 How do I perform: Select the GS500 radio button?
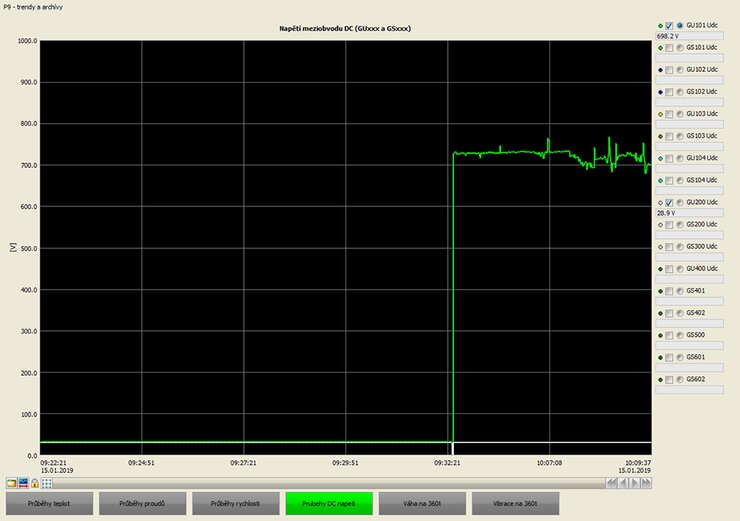click(x=680, y=336)
